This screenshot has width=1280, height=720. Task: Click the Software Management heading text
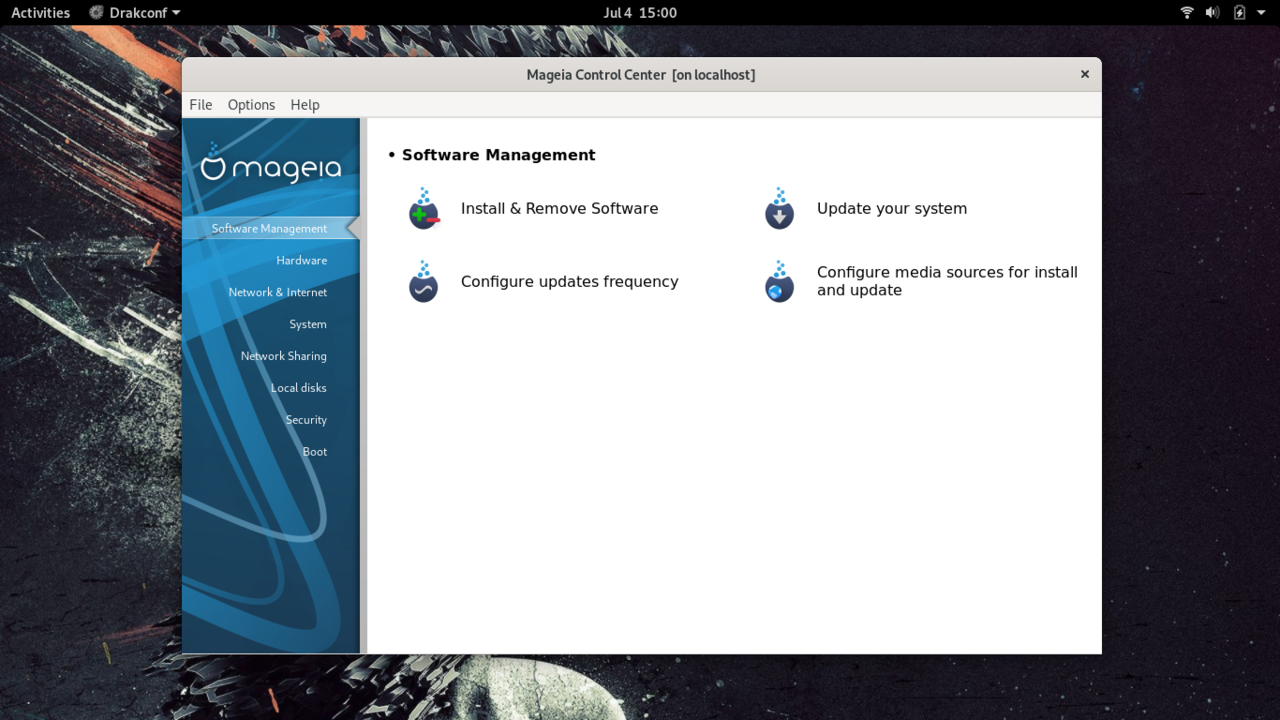[x=498, y=155]
